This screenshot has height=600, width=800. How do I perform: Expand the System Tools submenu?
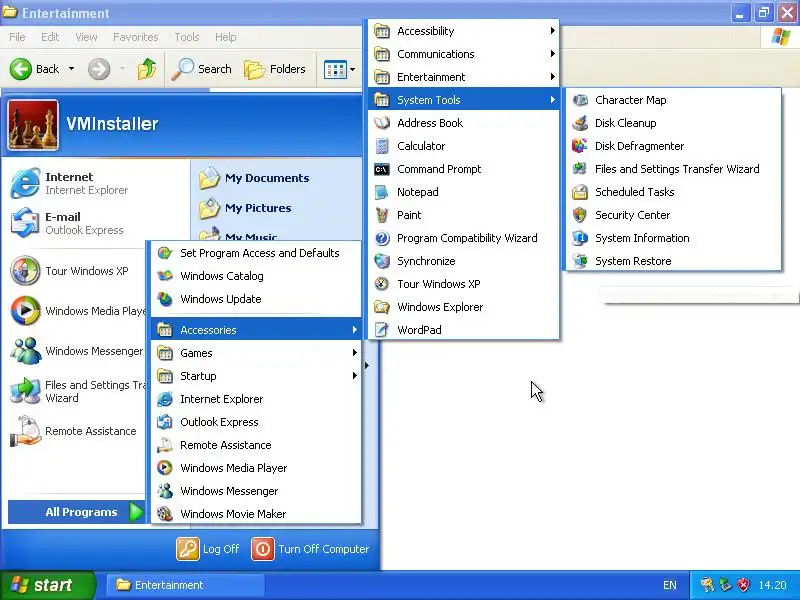463,100
